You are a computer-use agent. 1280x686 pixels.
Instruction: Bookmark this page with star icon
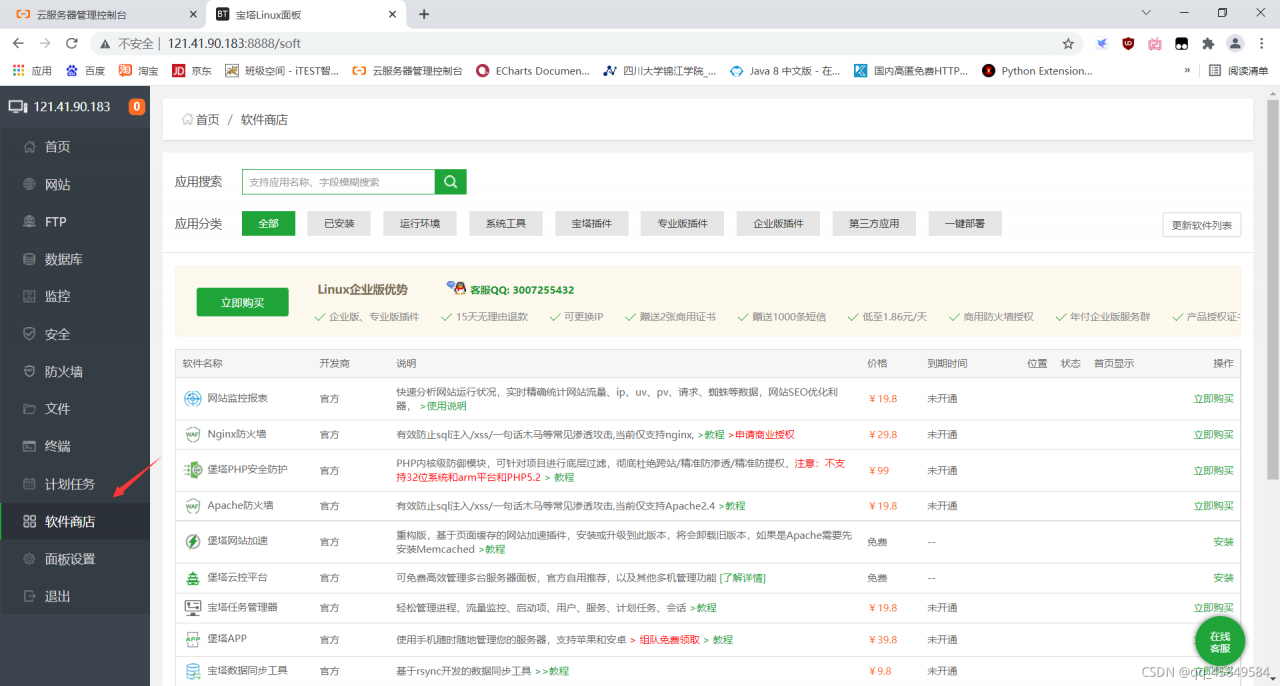pos(1068,44)
